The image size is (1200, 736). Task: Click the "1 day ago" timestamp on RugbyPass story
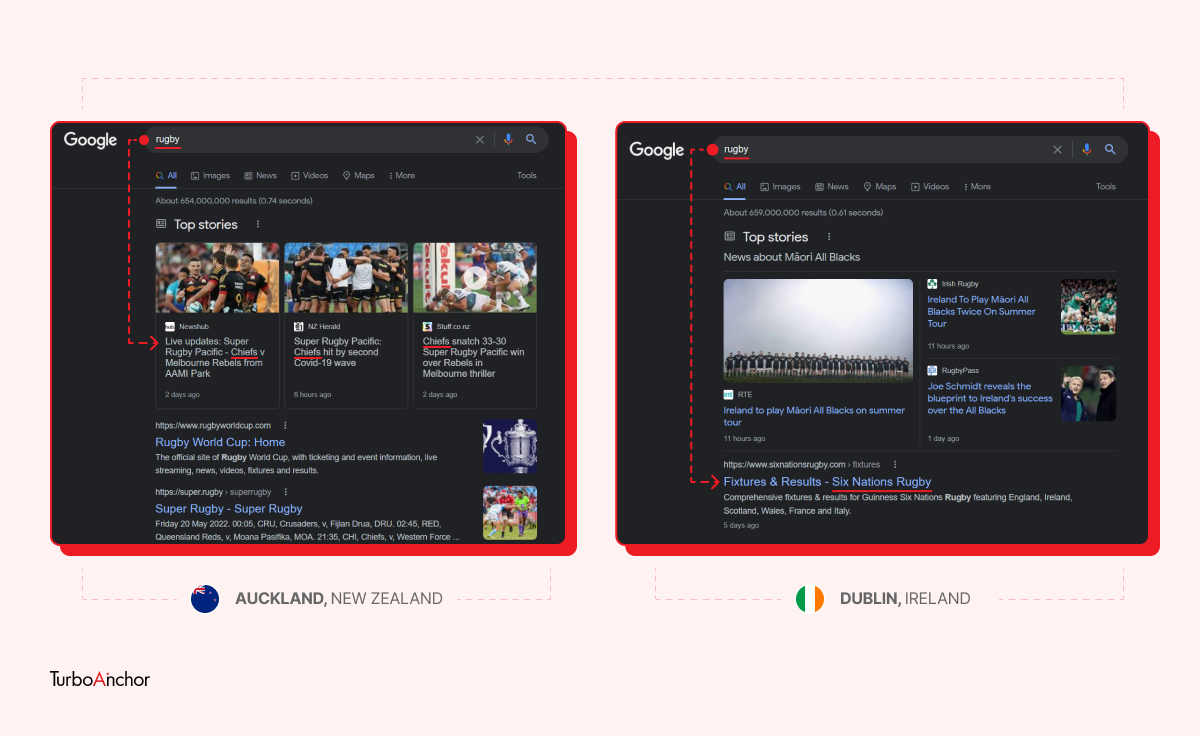tap(942, 439)
